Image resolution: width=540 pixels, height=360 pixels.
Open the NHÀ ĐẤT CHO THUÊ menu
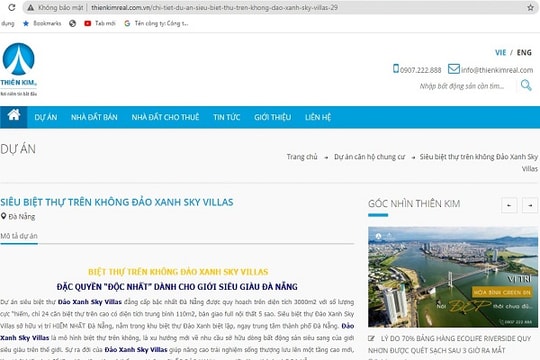tap(165, 117)
